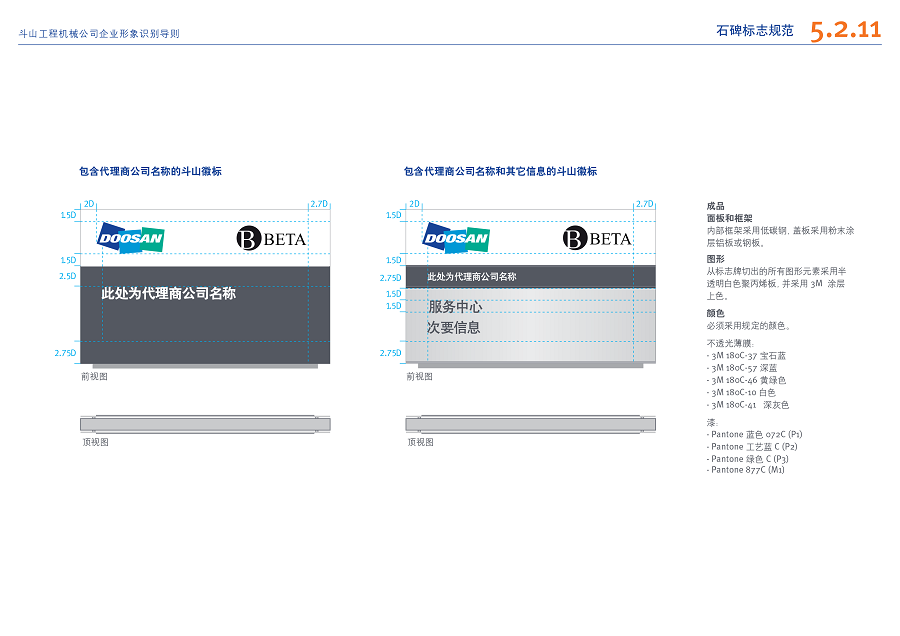The height and width of the screenshot is (636, 900).
Task: Click heading 包含代理商公司名称的斗山徽标
Action: [x=150, y=171]
